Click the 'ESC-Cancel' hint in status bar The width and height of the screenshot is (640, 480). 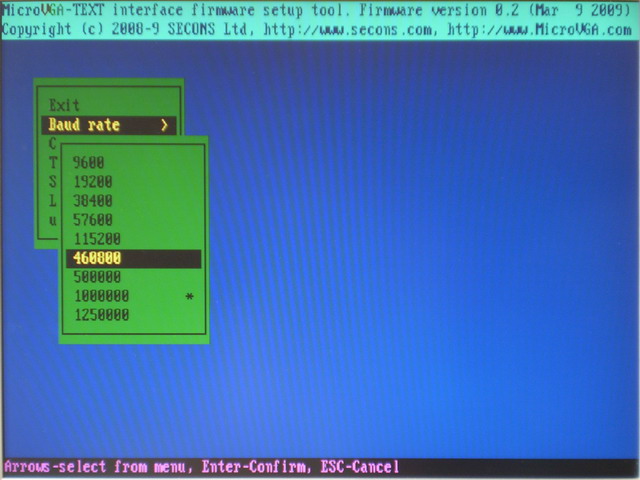pyautogui.click(x=359, y=467)
